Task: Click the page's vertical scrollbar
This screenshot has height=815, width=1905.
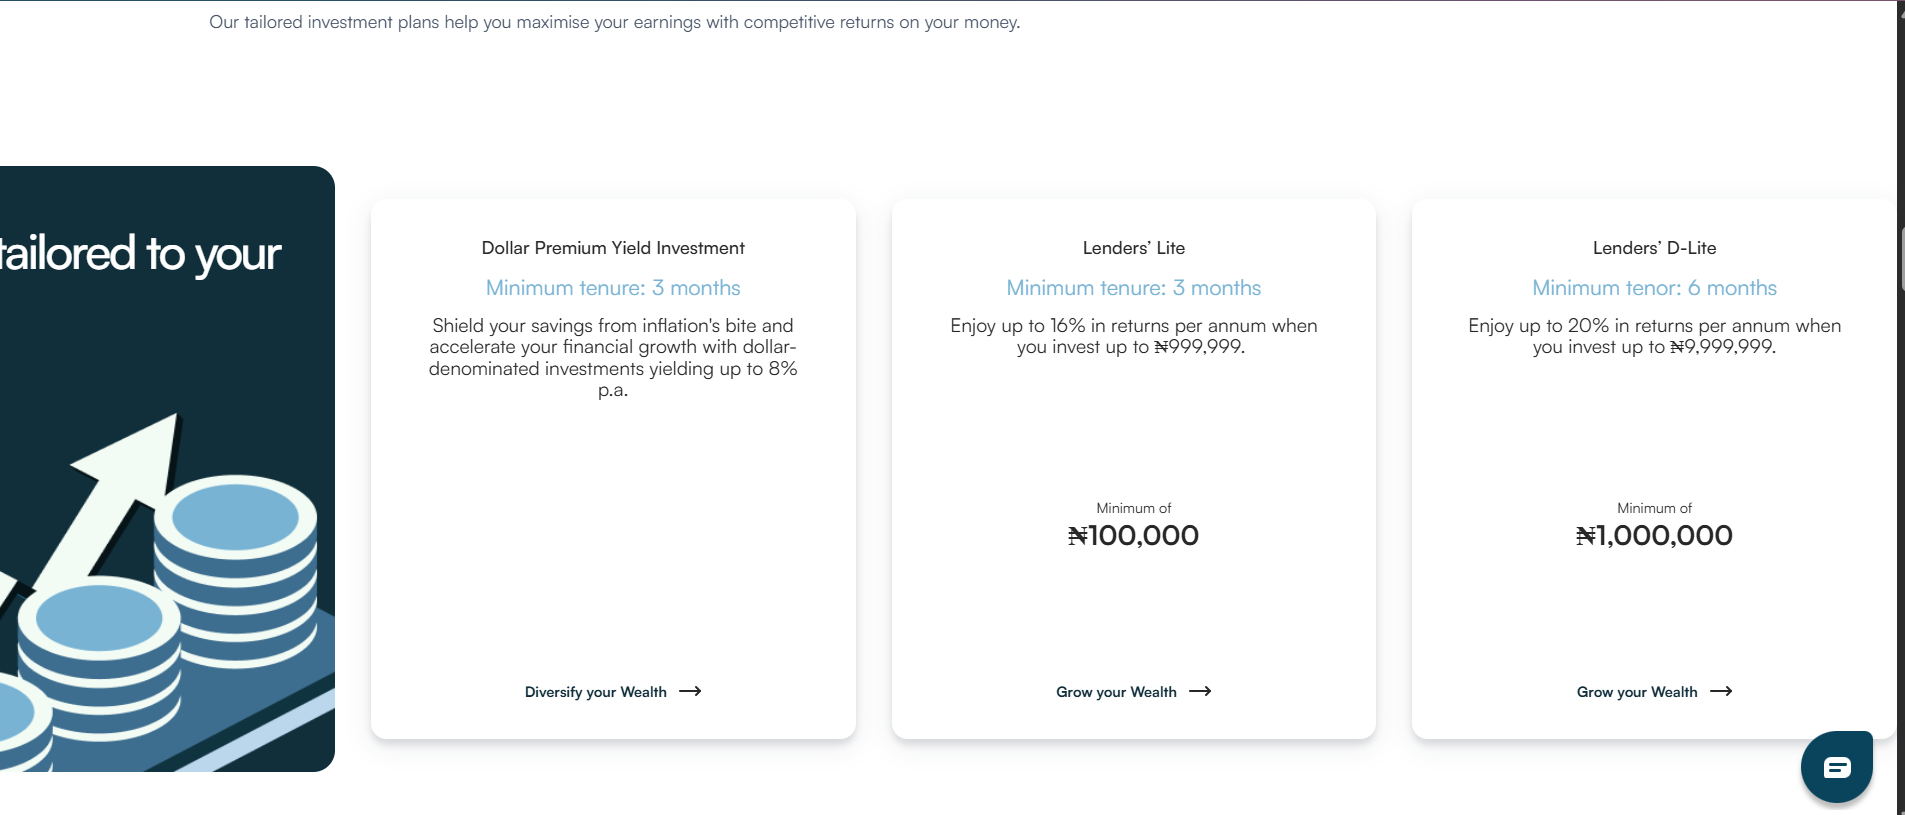Action: [x=1900, y=400]
